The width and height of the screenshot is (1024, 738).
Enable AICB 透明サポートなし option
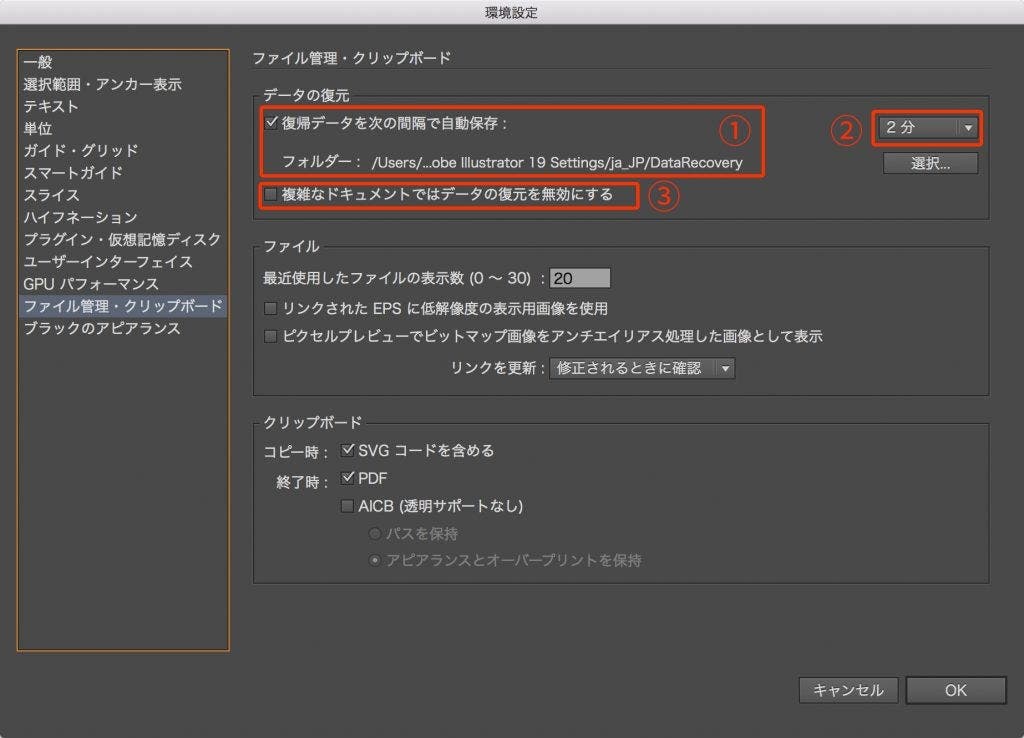pyautogui.click(x=349, y=506)
